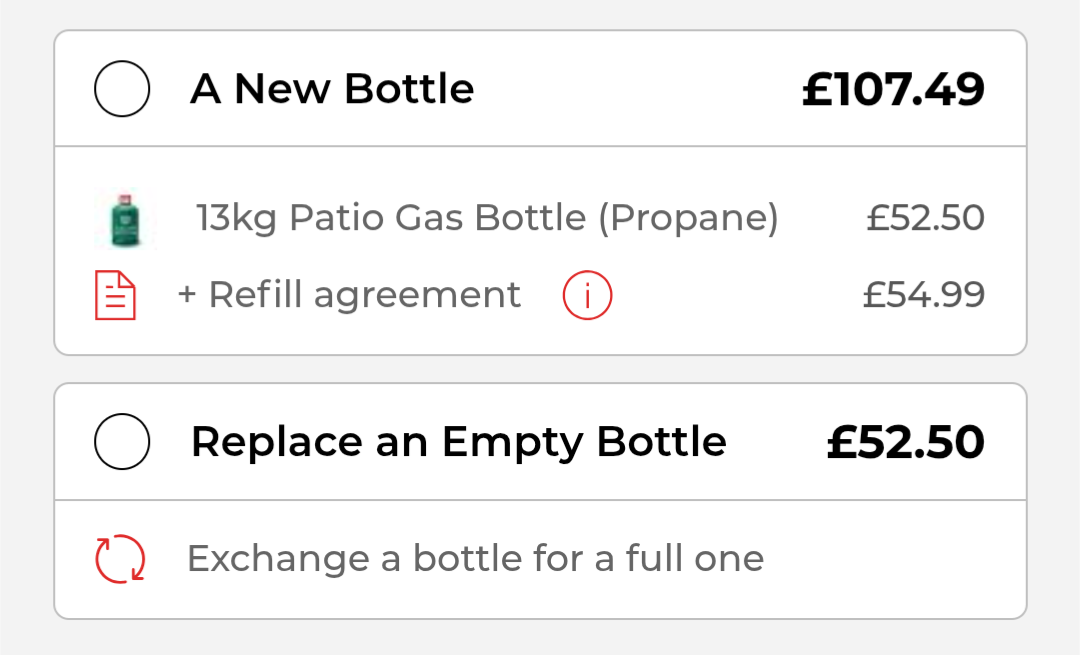The image size is (1080, 655).
Task: Click the £54.99 refill agreement price
Action: pos(924,295)
